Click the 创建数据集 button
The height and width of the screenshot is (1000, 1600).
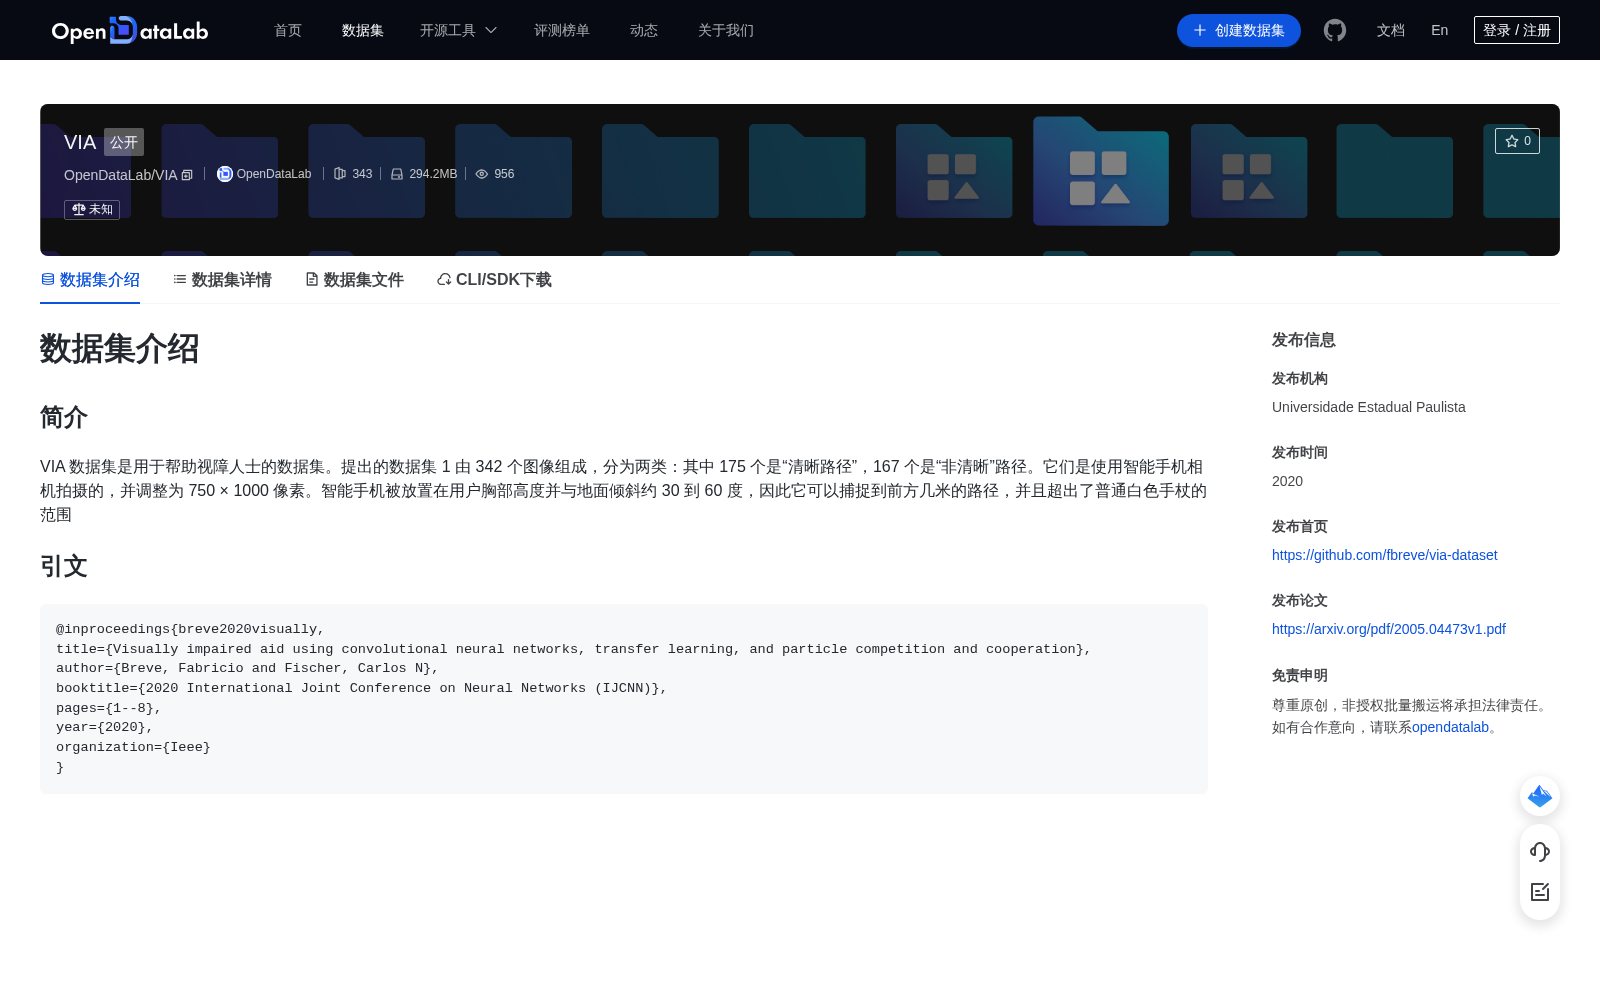point(1239,30)
